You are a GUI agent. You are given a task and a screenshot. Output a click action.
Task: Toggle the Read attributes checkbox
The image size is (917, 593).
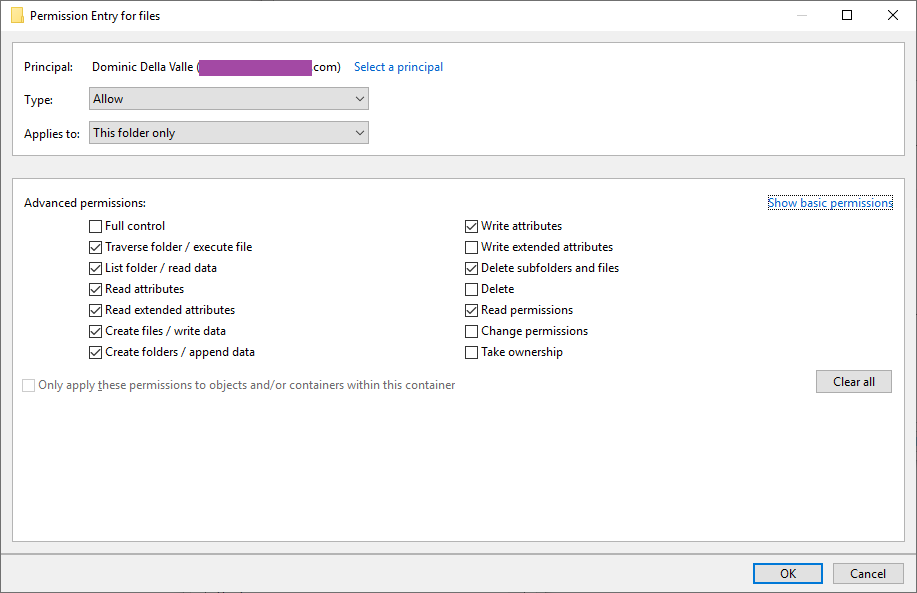click(x=95, y=289)
